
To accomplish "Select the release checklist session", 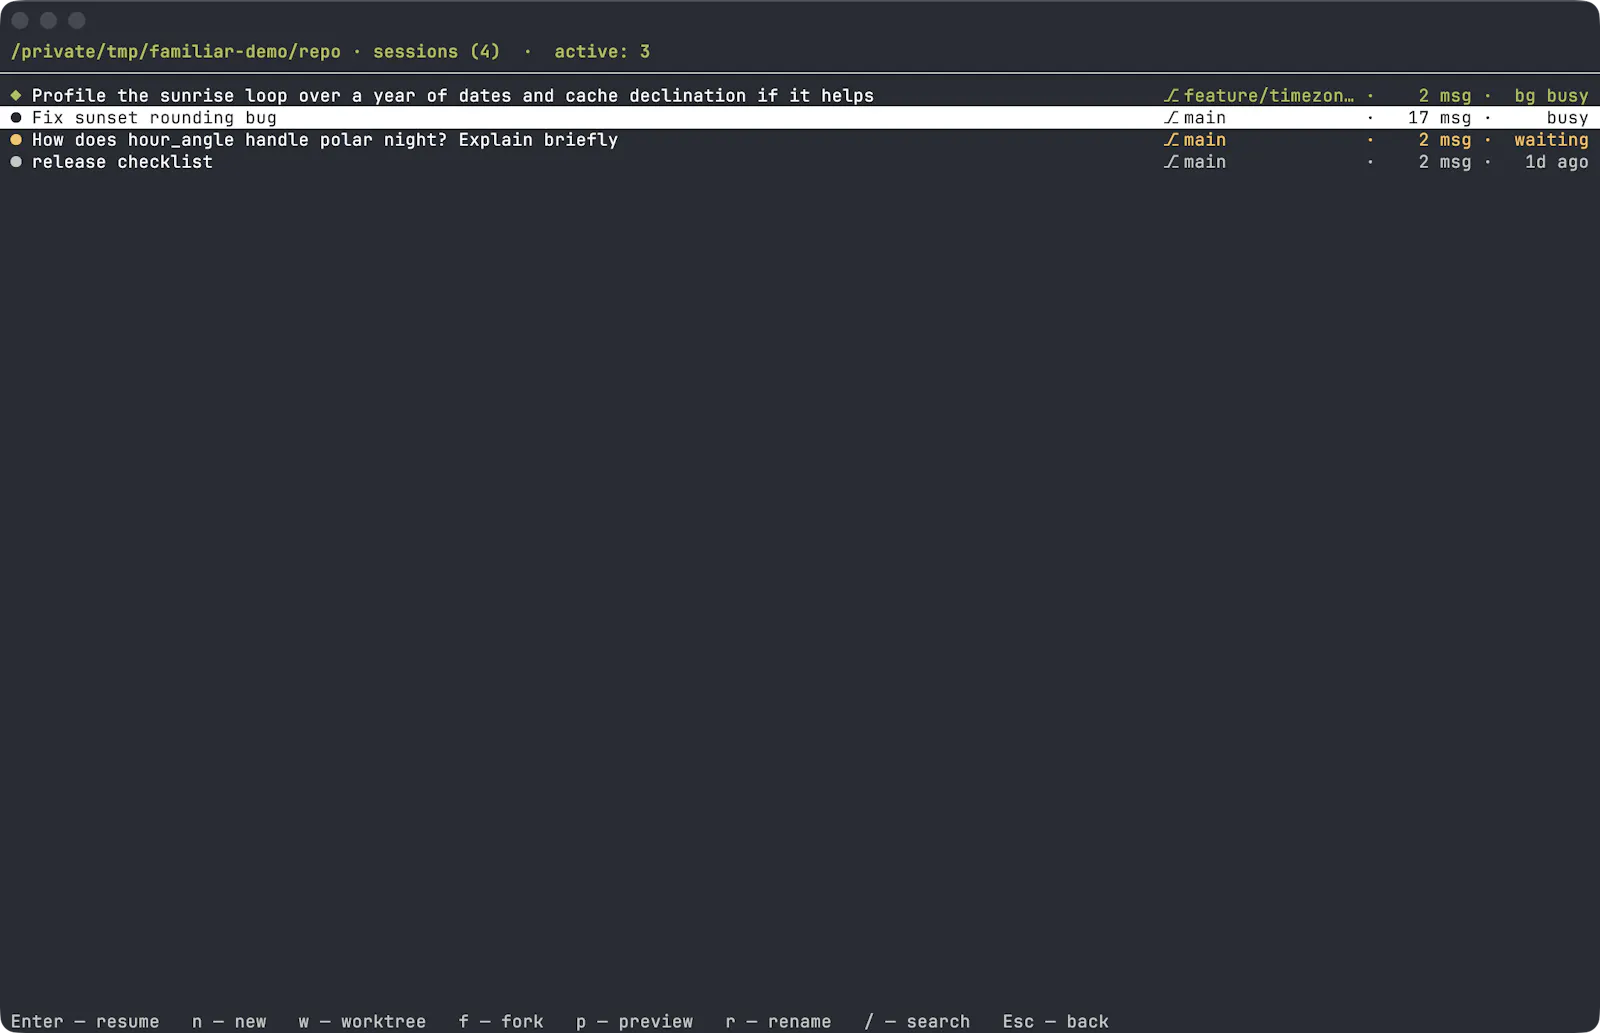I will (800, 161).
